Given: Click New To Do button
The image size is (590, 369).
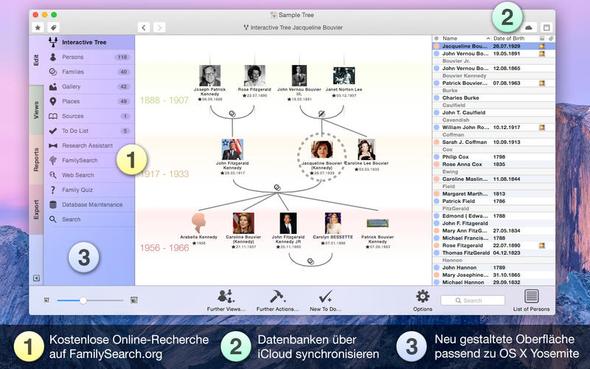Looking at the screenshot, I should pos(325,300).
